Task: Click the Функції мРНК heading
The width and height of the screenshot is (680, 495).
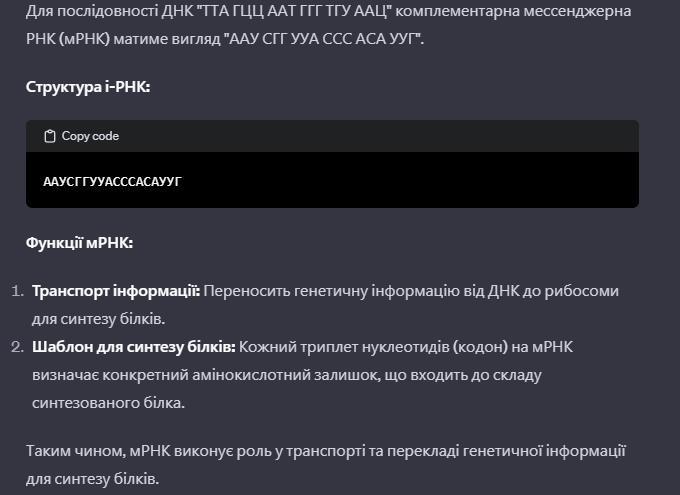Action: pos(79,243)
